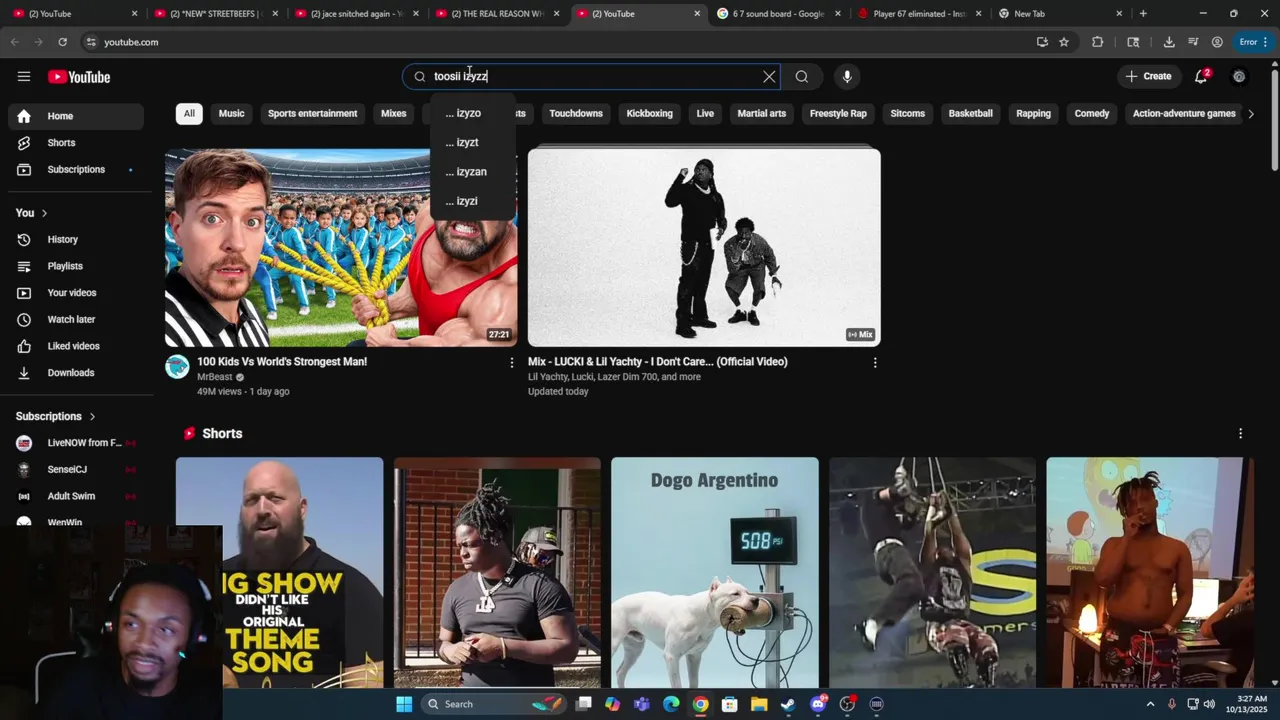This screenshot has height=720, width=1280.
Task: Select the Mixes filter chip
Action: point(393,114)
